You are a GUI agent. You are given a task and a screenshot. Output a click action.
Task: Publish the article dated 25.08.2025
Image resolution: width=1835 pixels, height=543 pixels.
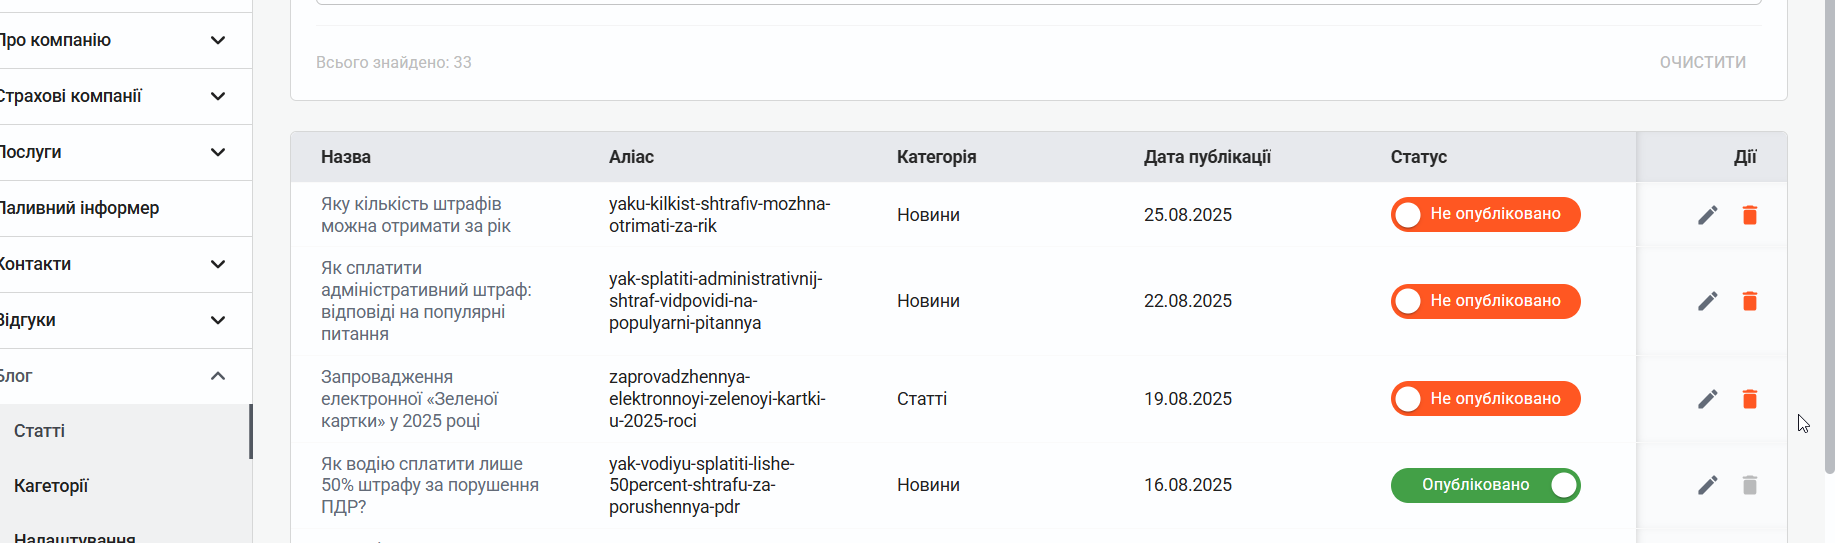(x=1485, y=214)
